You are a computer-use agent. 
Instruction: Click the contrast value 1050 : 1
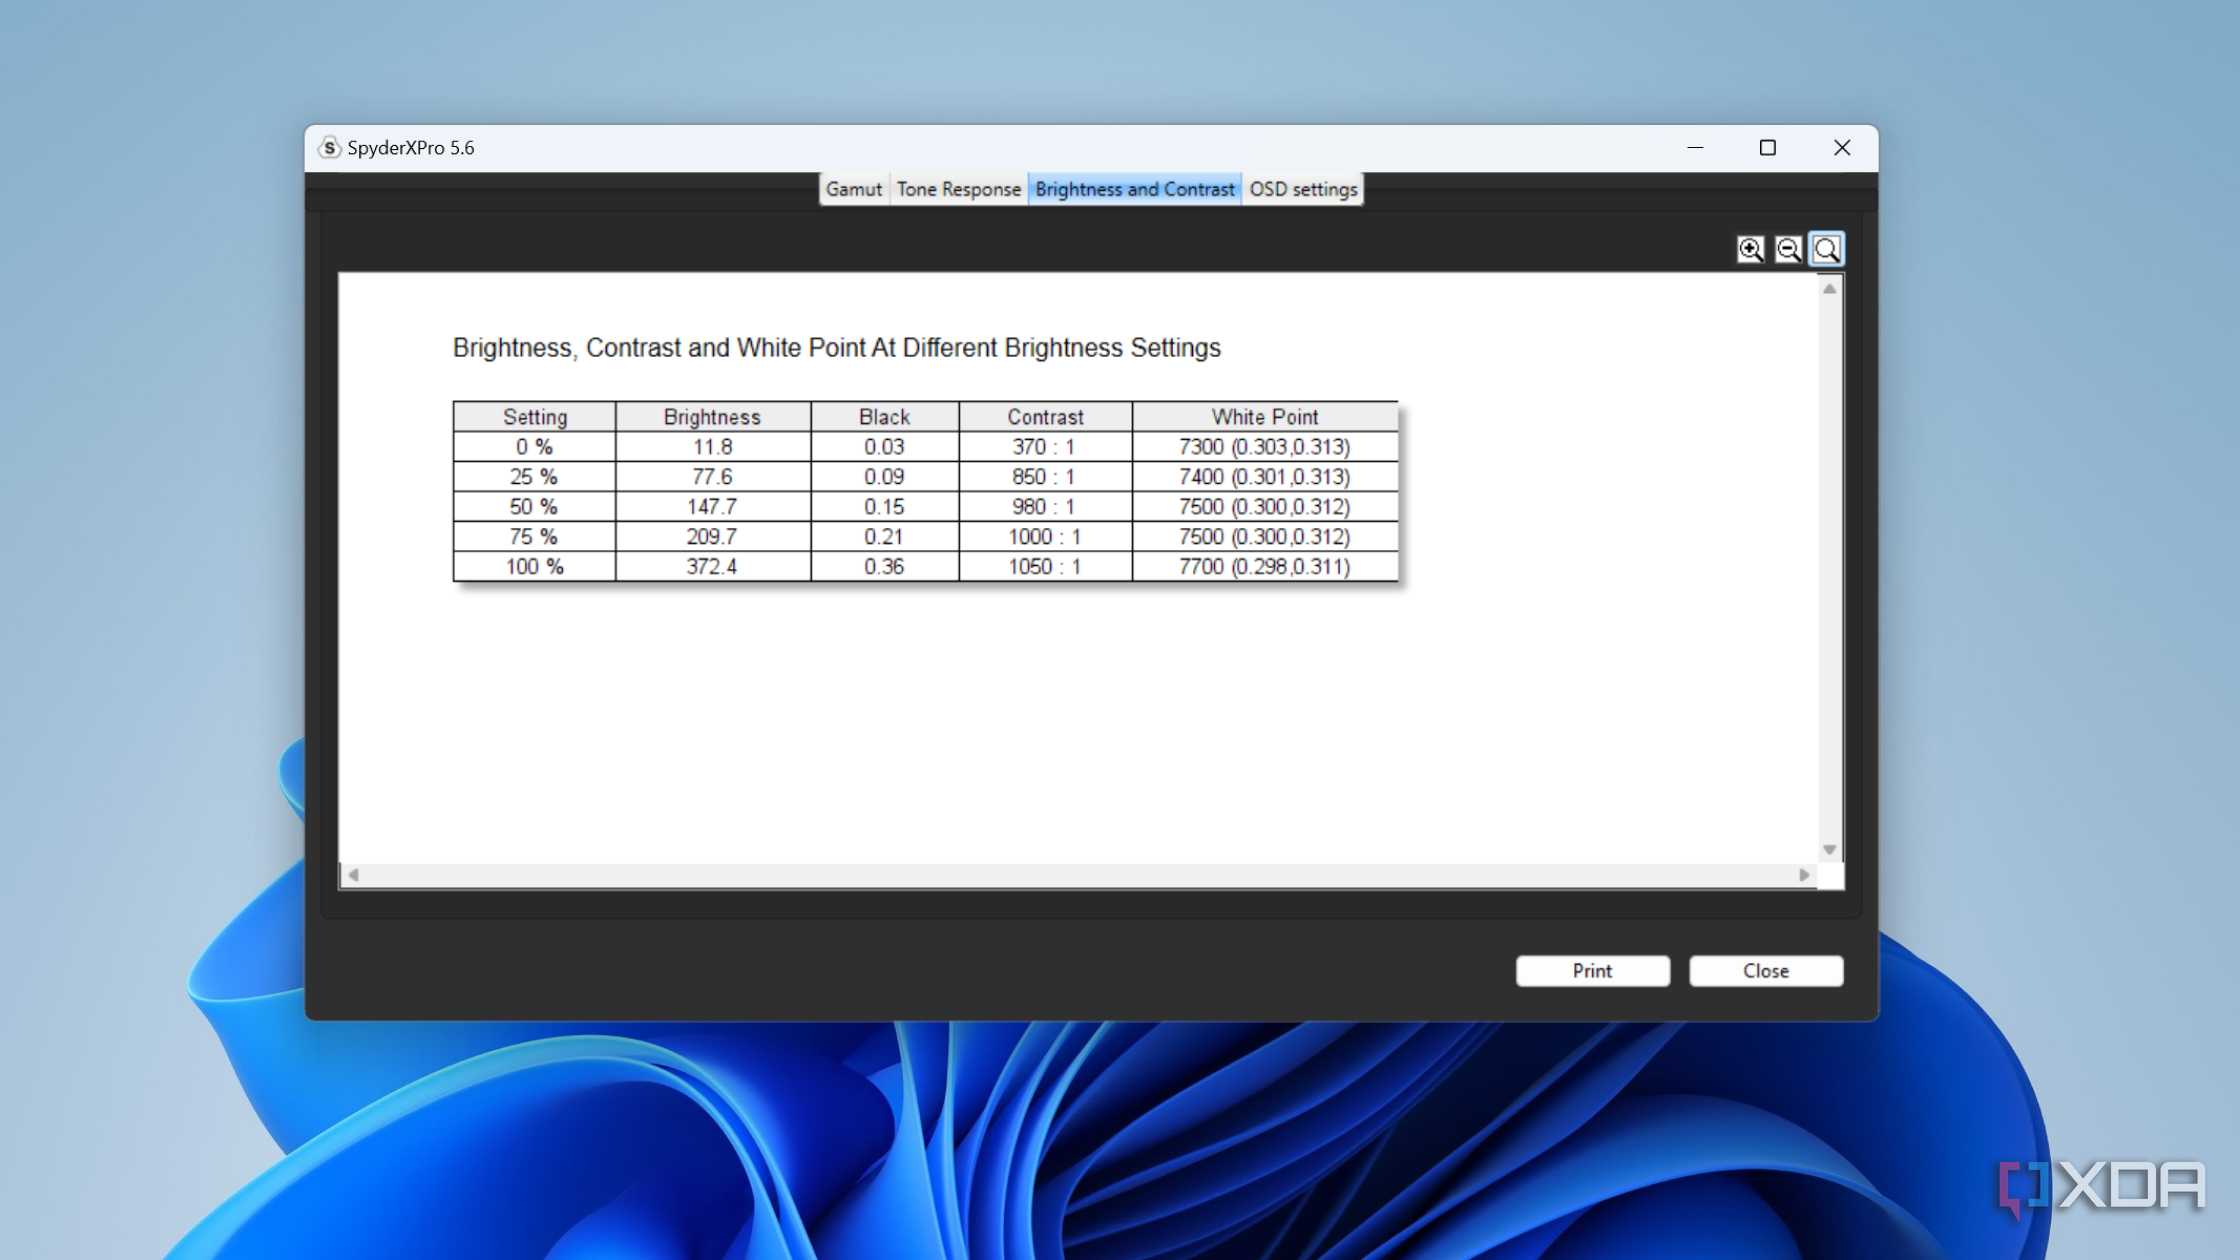tap(1044, 567)
